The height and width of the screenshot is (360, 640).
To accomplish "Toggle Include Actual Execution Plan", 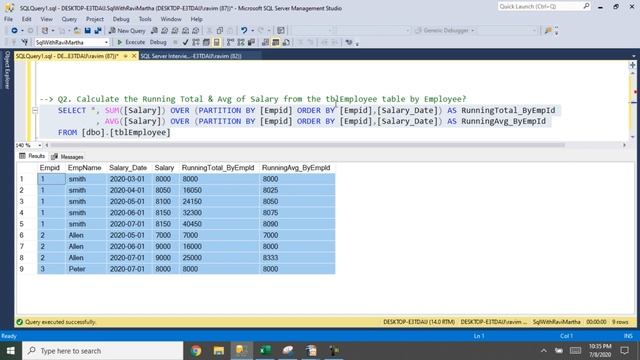I will click(231, 42).
